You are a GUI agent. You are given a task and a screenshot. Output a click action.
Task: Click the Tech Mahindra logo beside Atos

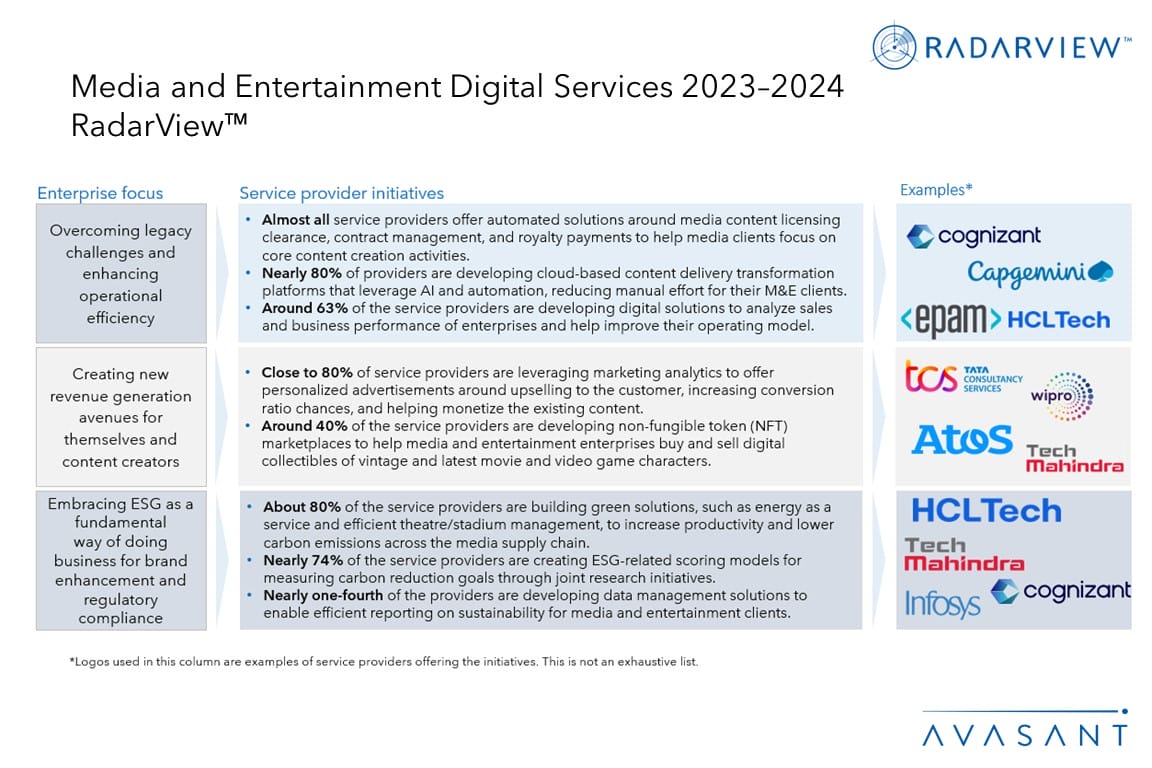(1074, 458)
